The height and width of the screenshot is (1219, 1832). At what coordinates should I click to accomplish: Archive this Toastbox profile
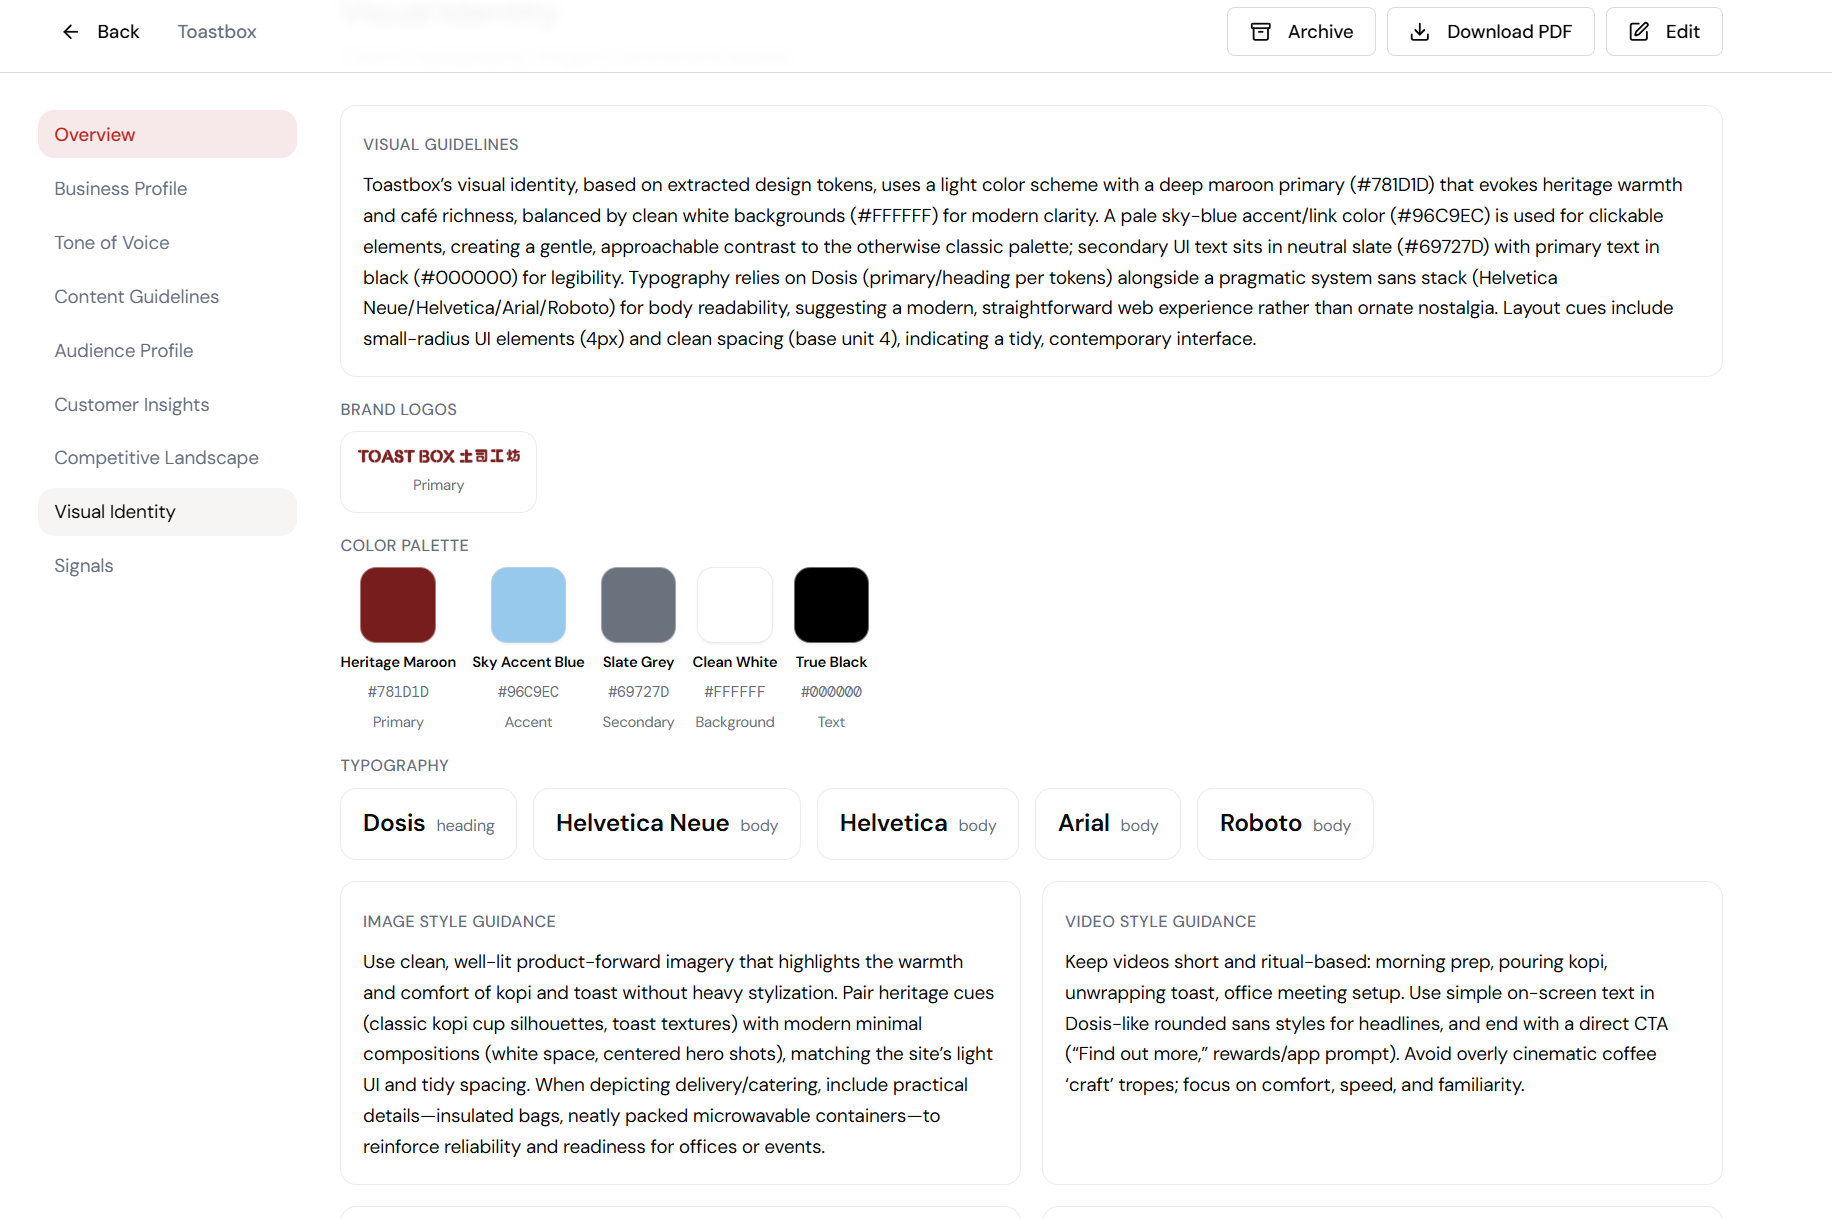pyautogui.click(x=1301, y=31)
